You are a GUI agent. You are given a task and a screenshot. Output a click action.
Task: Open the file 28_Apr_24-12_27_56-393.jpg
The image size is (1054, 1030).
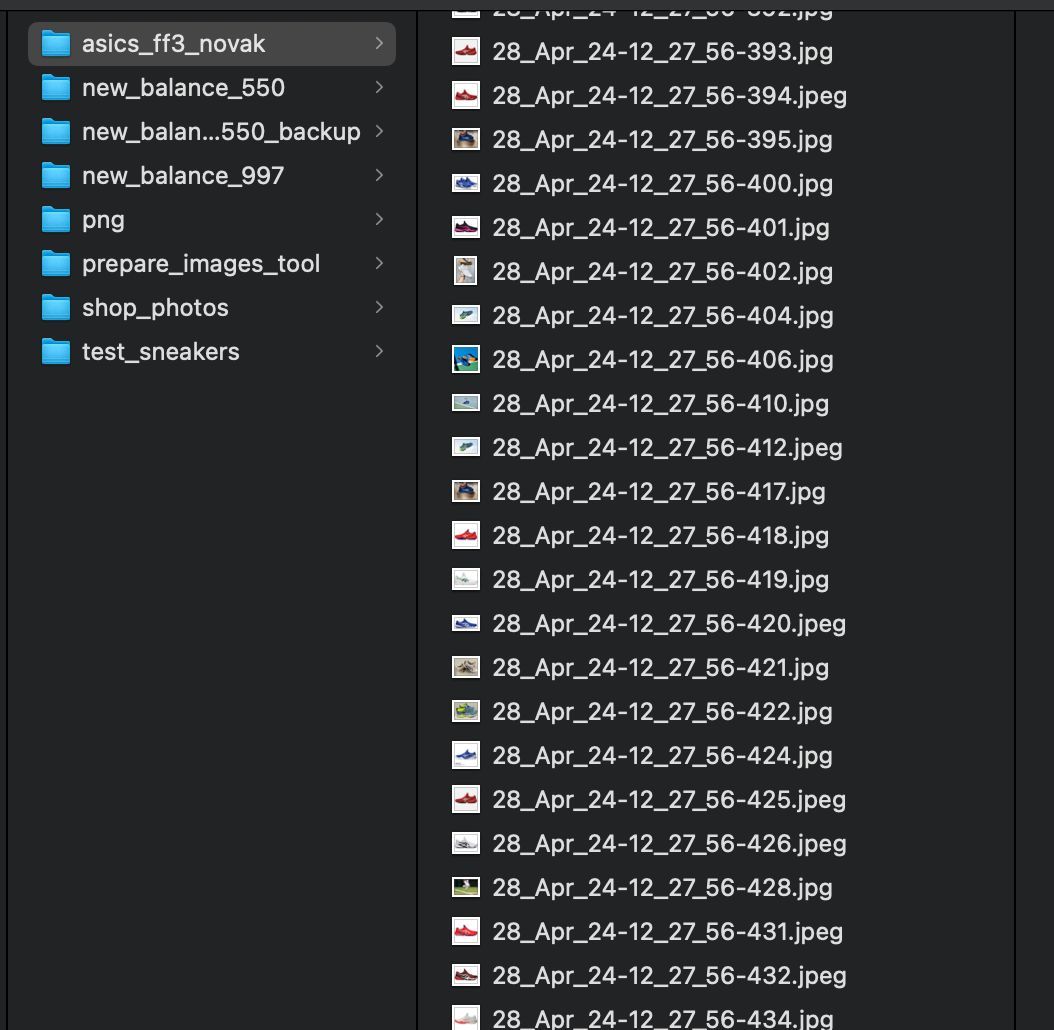[x=661, y=51]
